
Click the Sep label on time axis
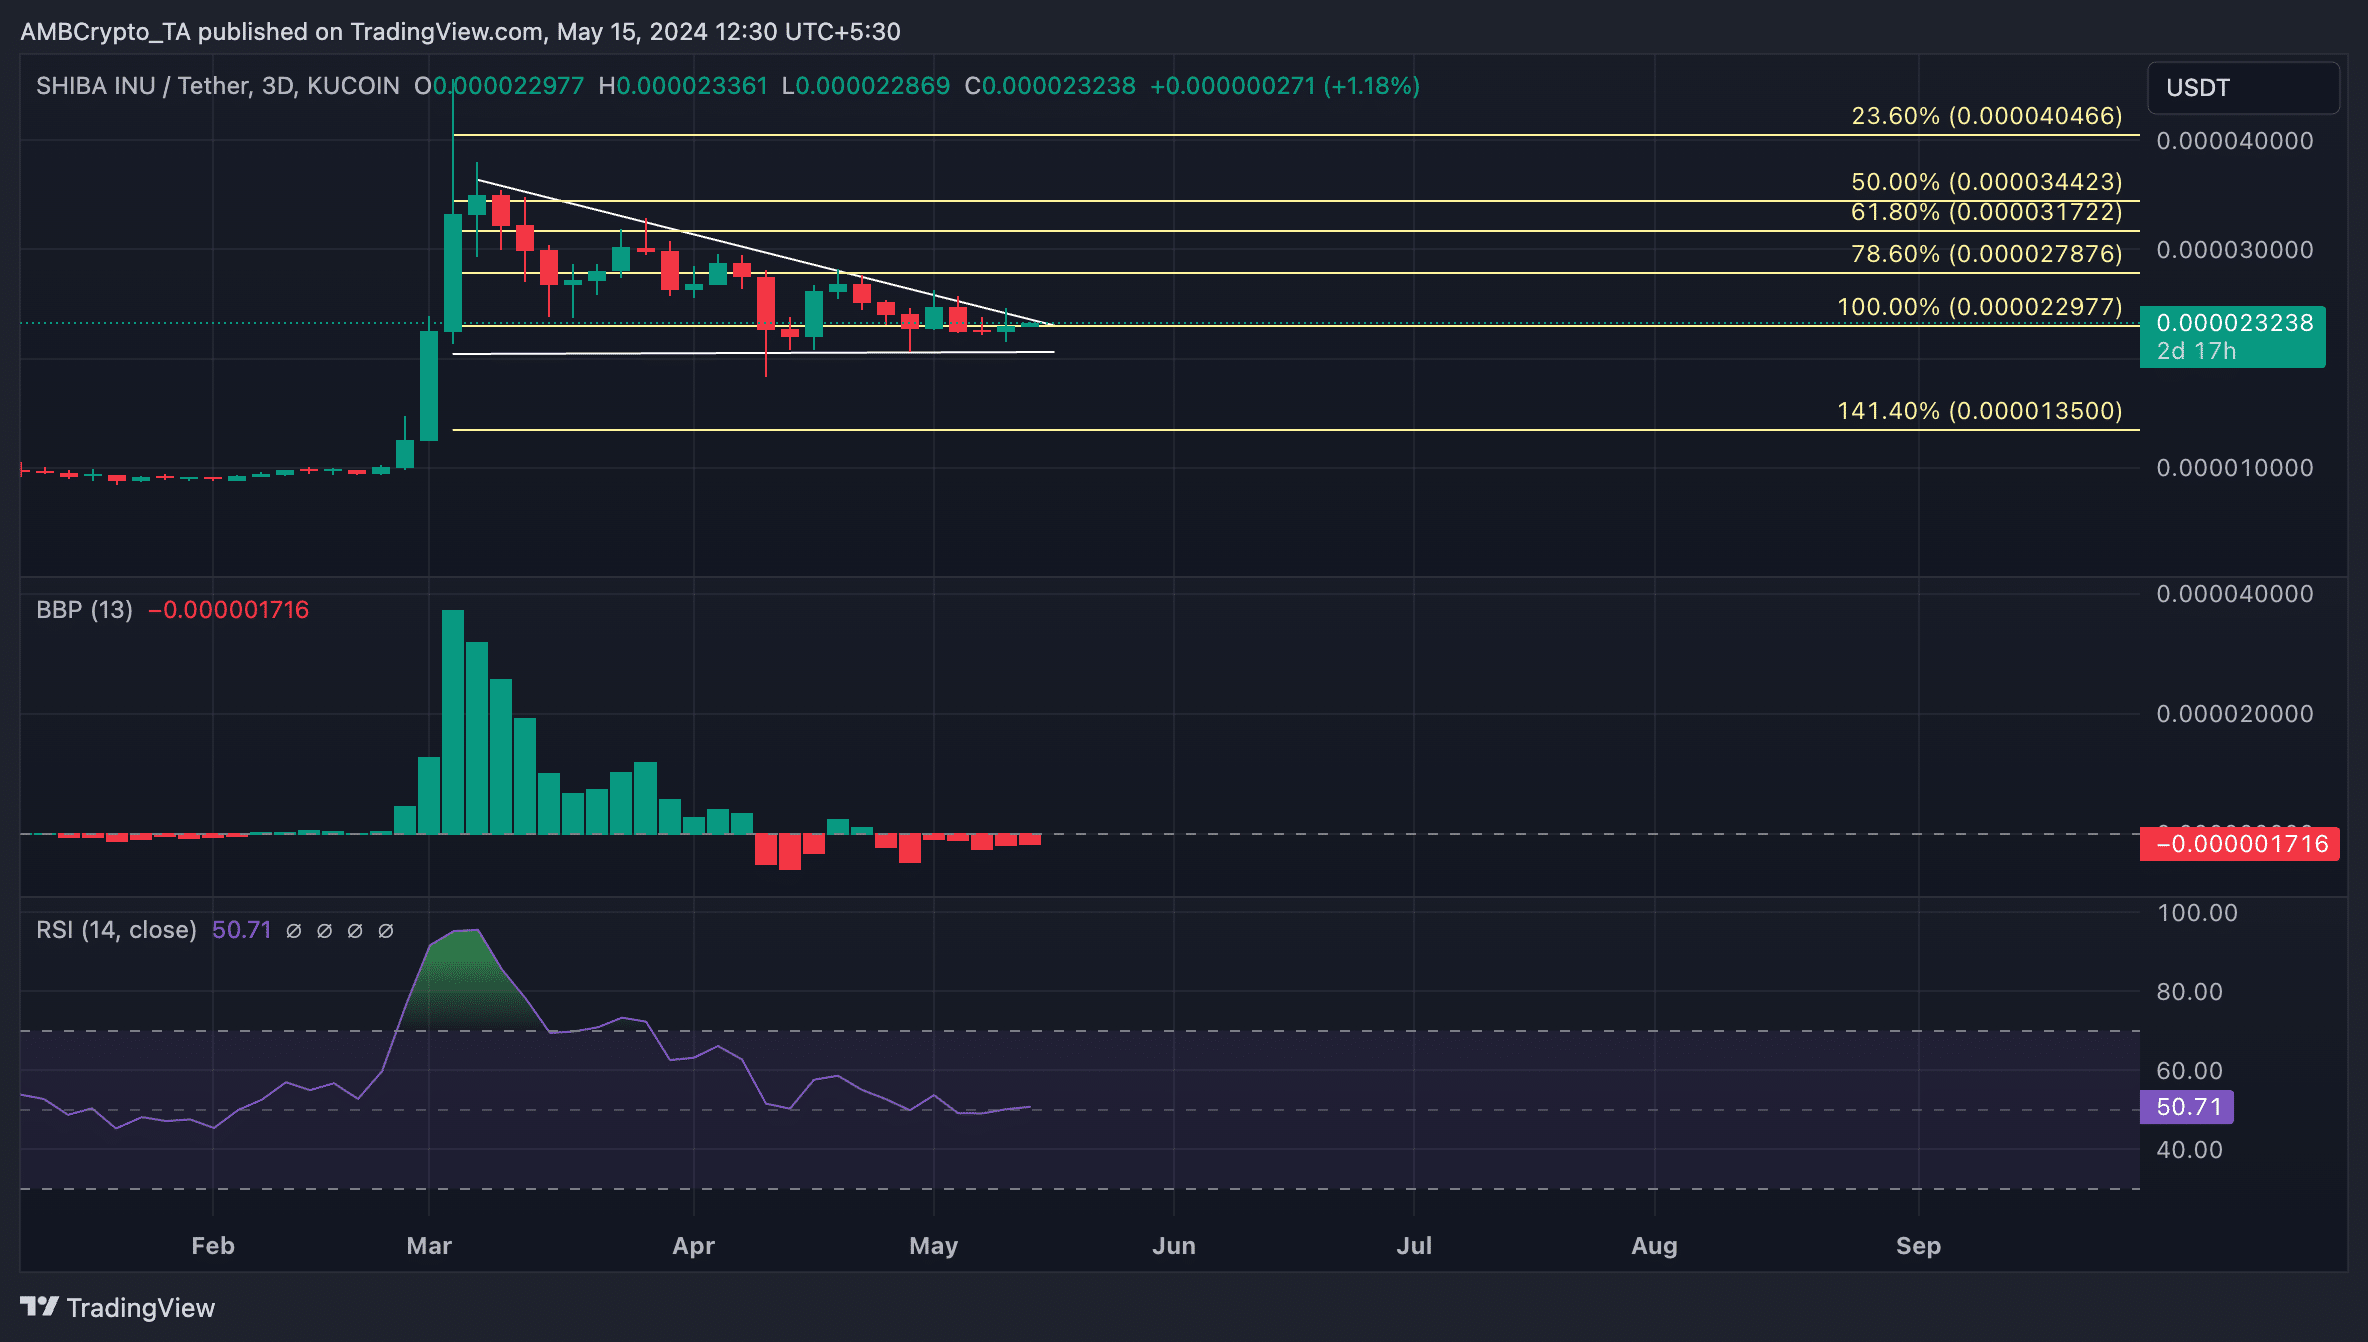point(1919,1246)
